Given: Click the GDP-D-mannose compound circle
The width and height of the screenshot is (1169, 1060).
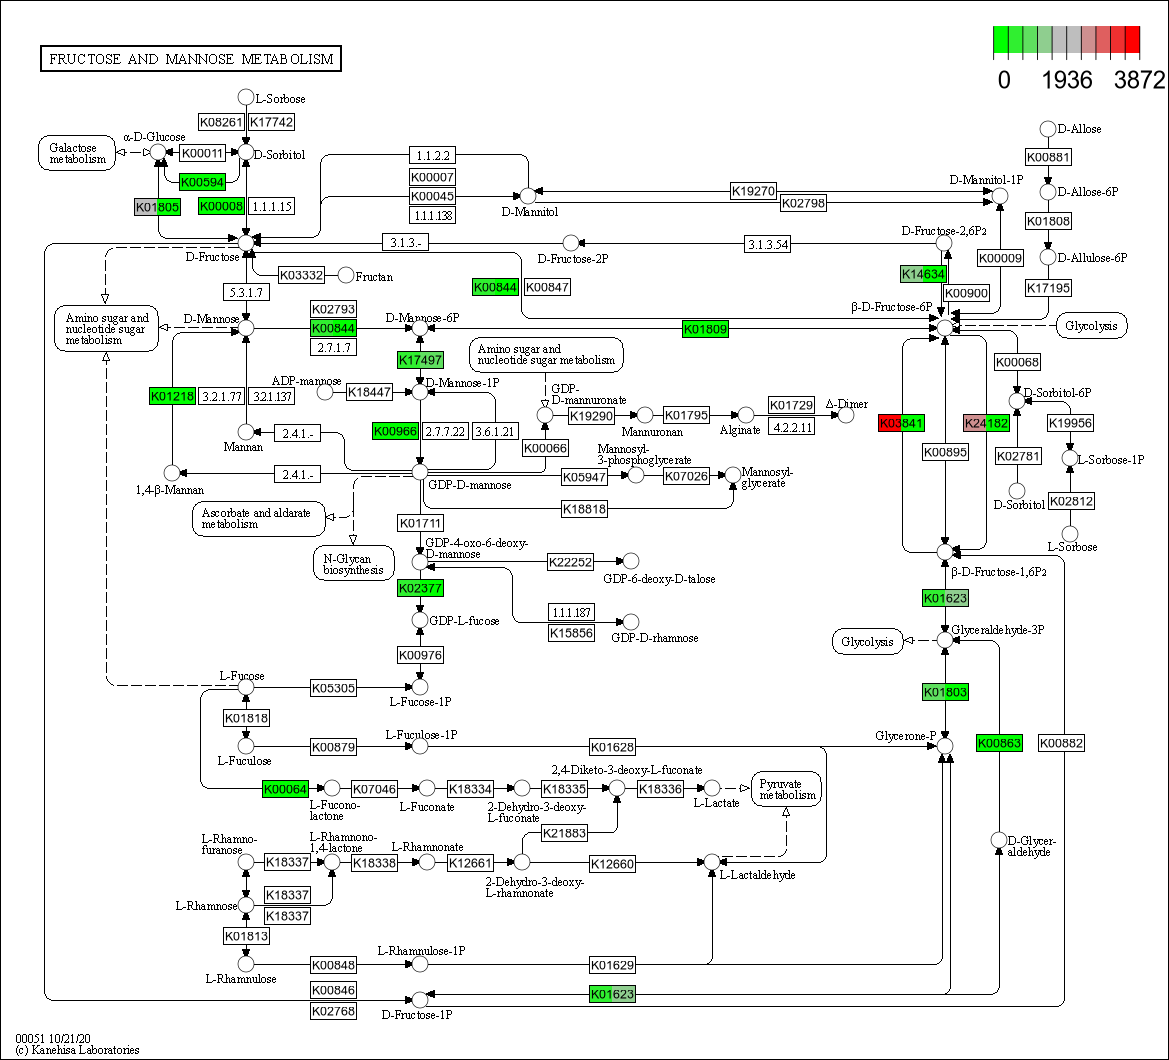Looking at the screenshot, I should (420, 472).
